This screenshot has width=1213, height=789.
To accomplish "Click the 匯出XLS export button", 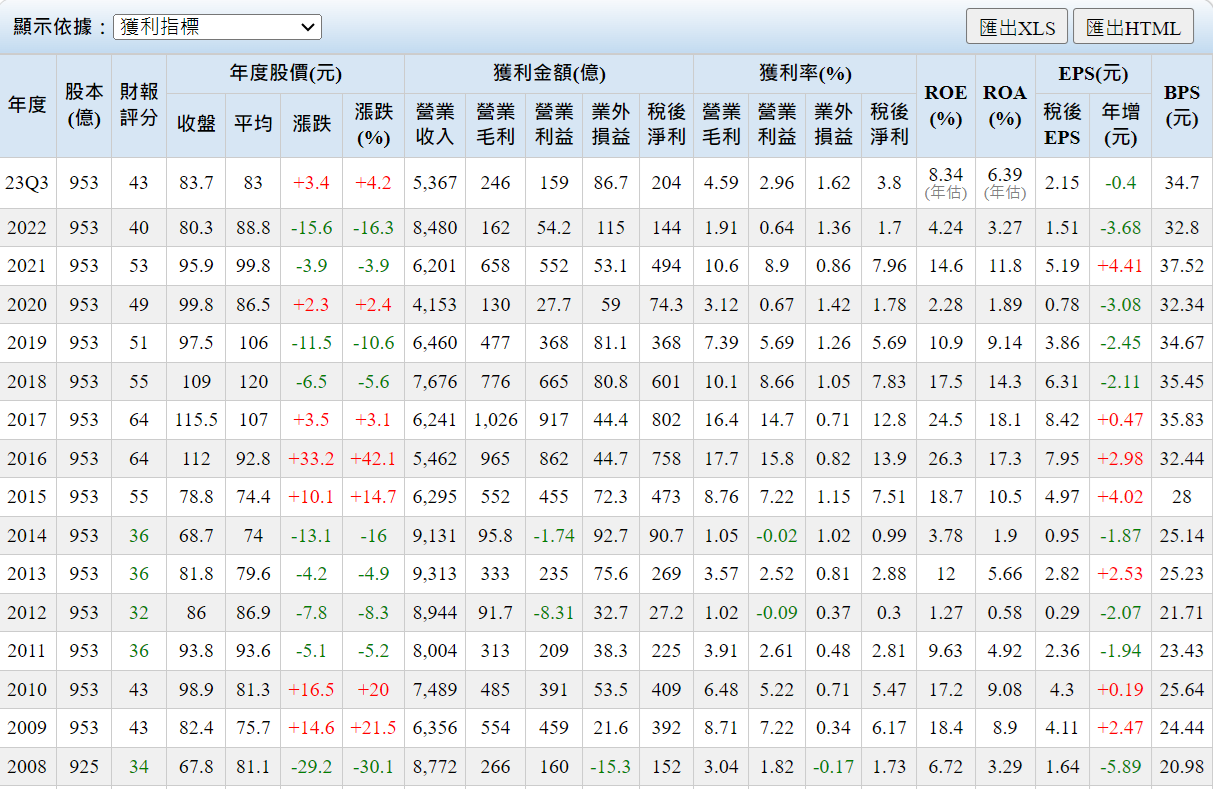I will pos(1017,27).
